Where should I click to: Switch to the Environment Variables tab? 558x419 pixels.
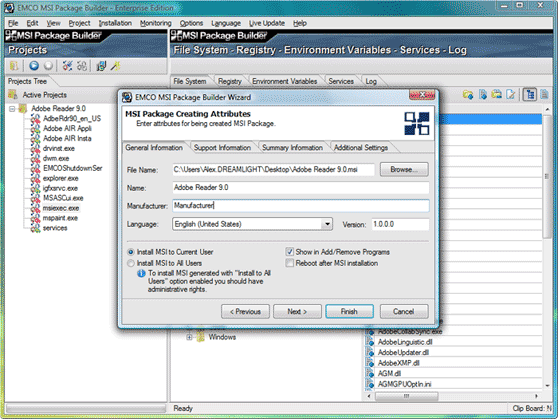click(x=285, y=81)
